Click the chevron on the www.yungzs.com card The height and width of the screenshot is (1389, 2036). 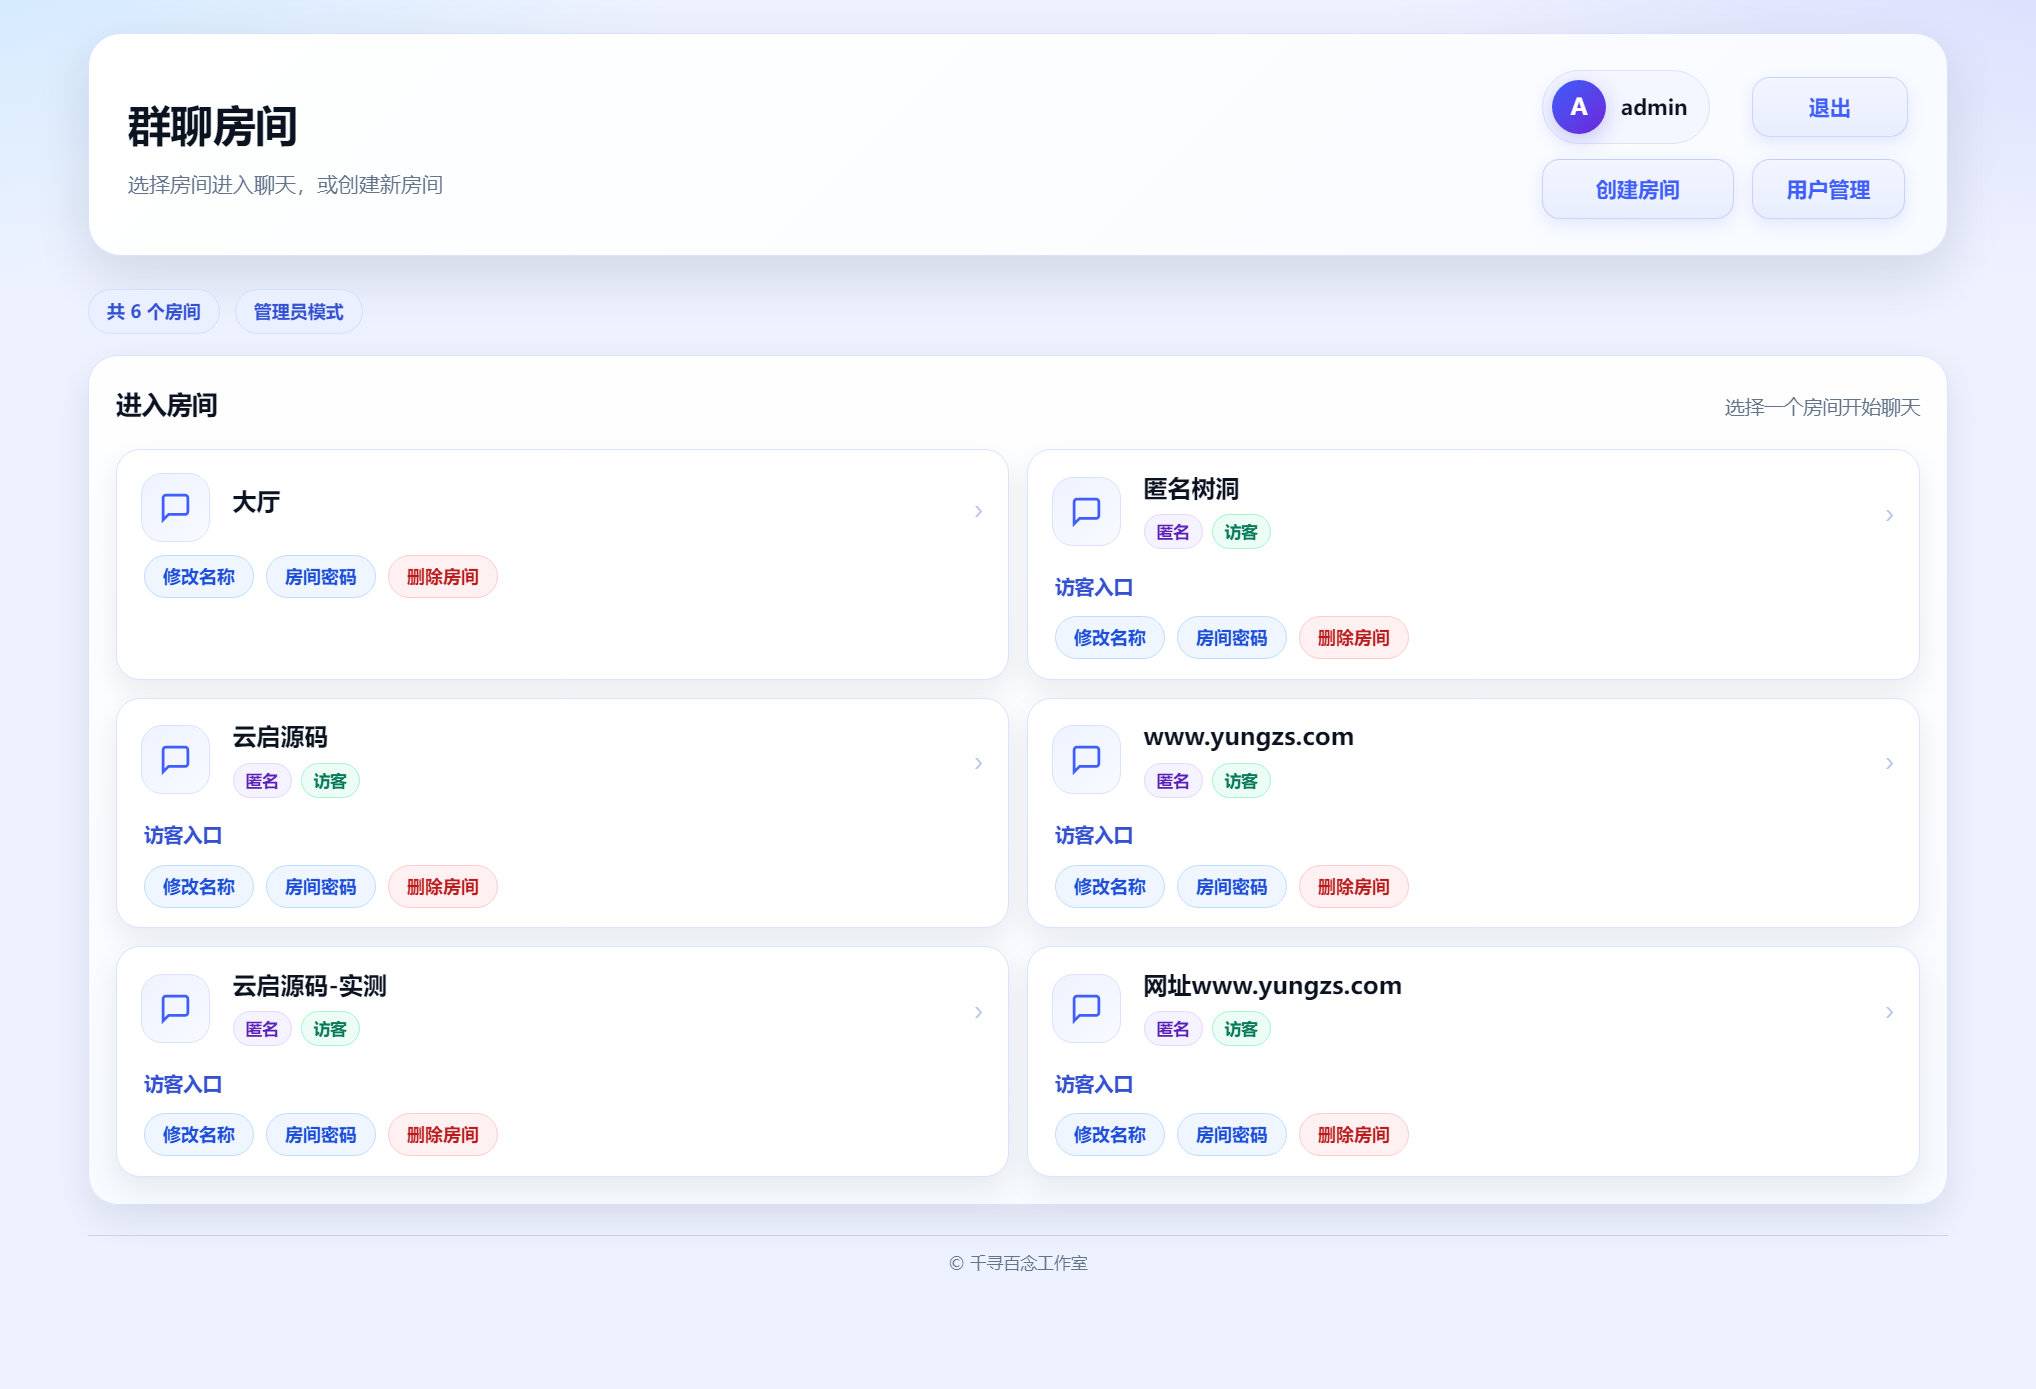pyautogui.click(x=1889, y=763)
